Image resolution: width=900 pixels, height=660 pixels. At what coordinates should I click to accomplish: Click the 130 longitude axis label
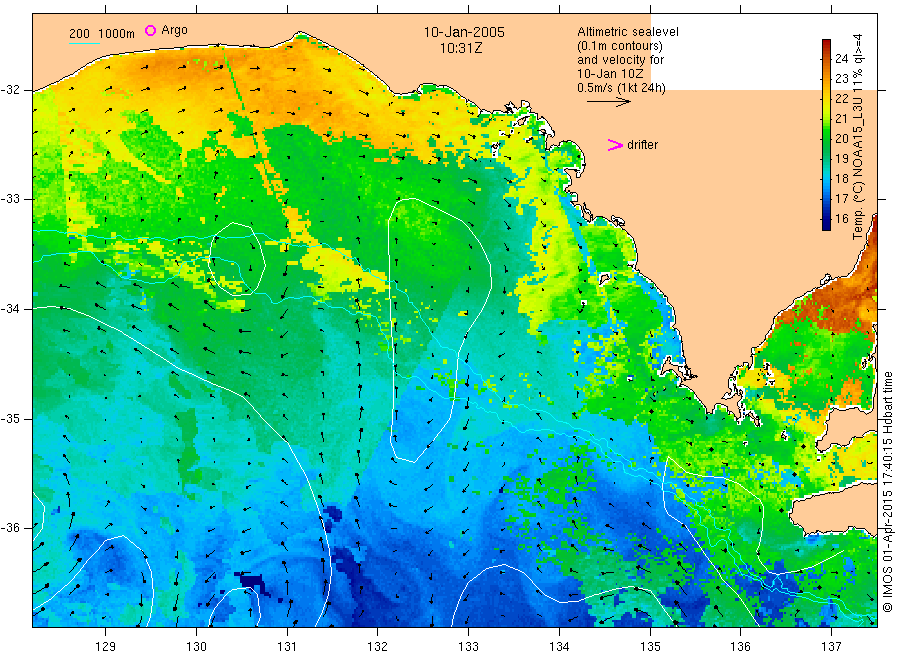(x=196, y=647)
